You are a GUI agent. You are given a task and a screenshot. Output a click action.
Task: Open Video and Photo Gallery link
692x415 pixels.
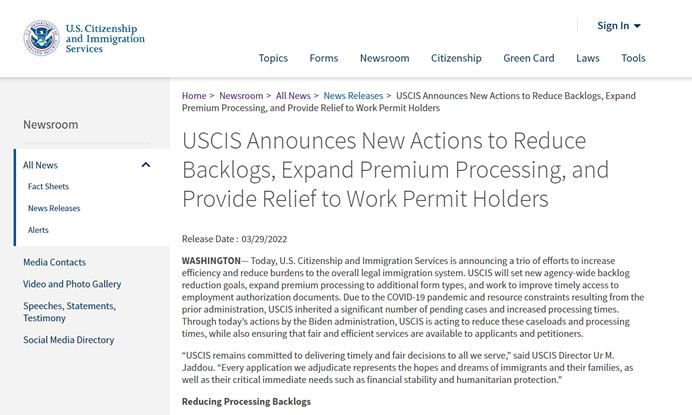[72, 284]
